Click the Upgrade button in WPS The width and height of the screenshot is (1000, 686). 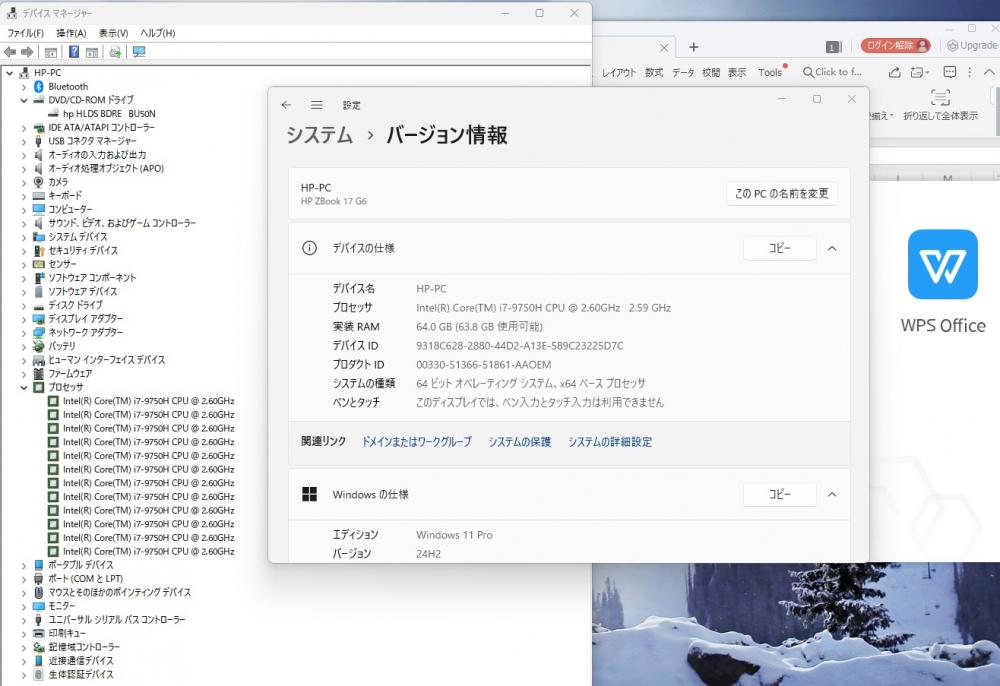point(973,45)
